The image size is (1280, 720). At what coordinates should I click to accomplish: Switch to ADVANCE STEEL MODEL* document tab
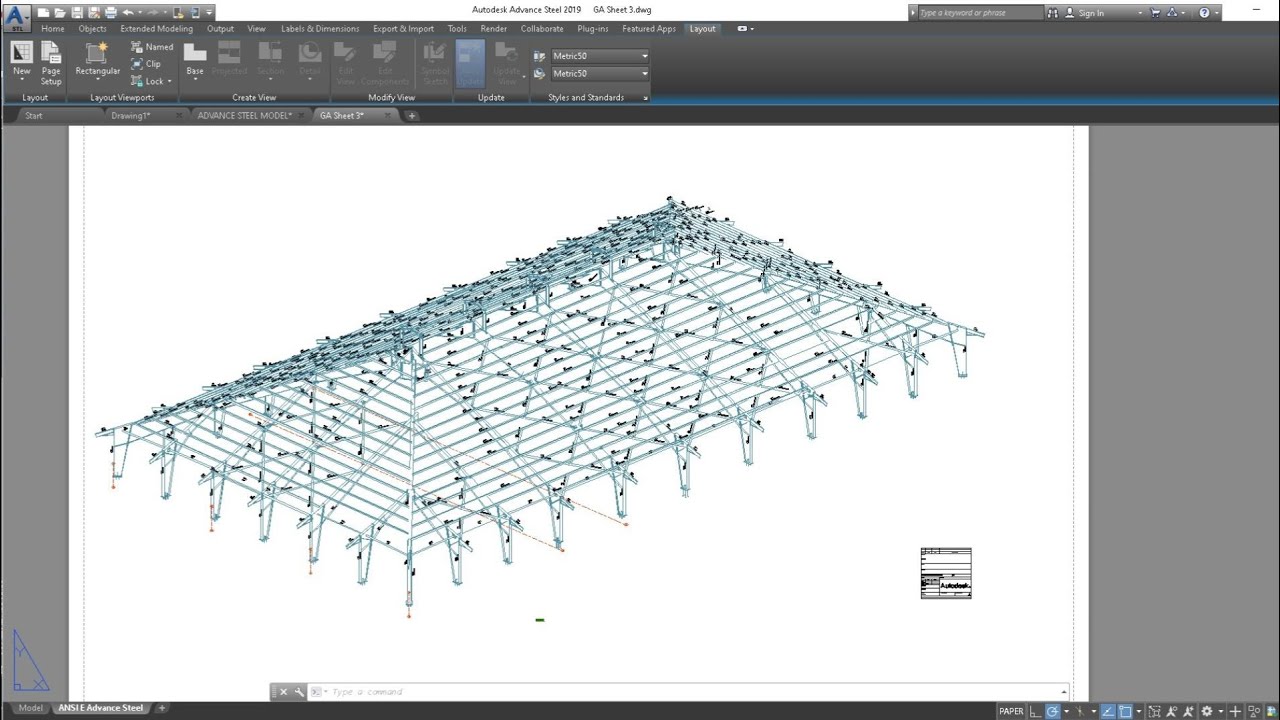pos(244,116)
